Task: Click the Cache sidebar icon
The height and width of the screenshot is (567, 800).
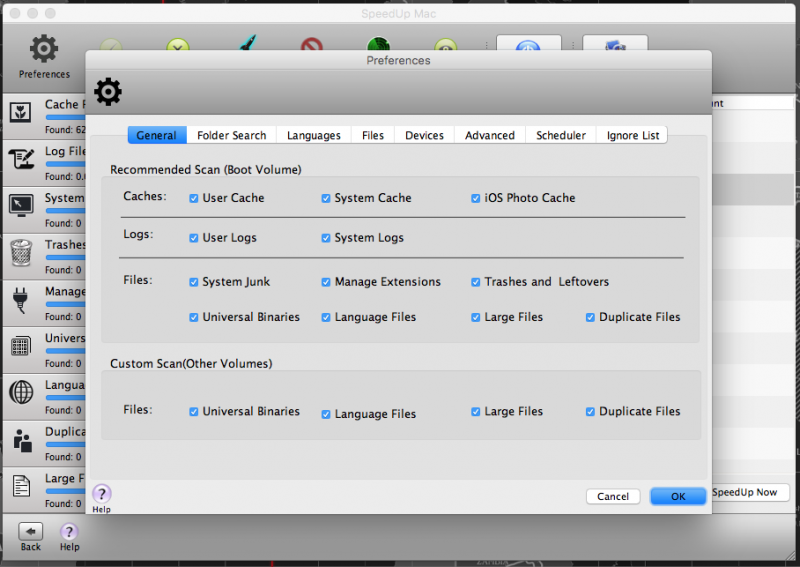Action: pos(20,112)
